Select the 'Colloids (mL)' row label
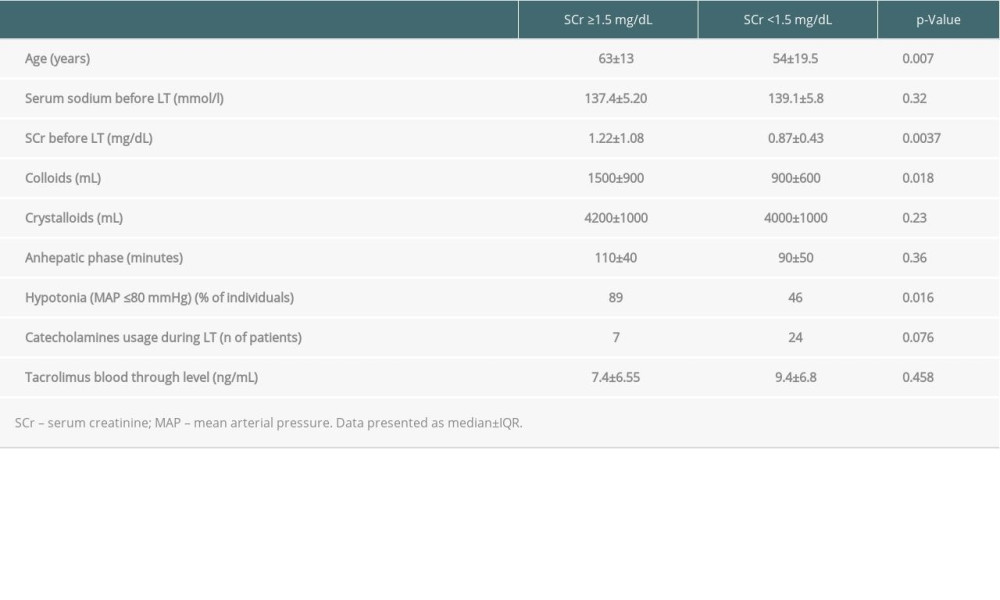 point(63,178)
